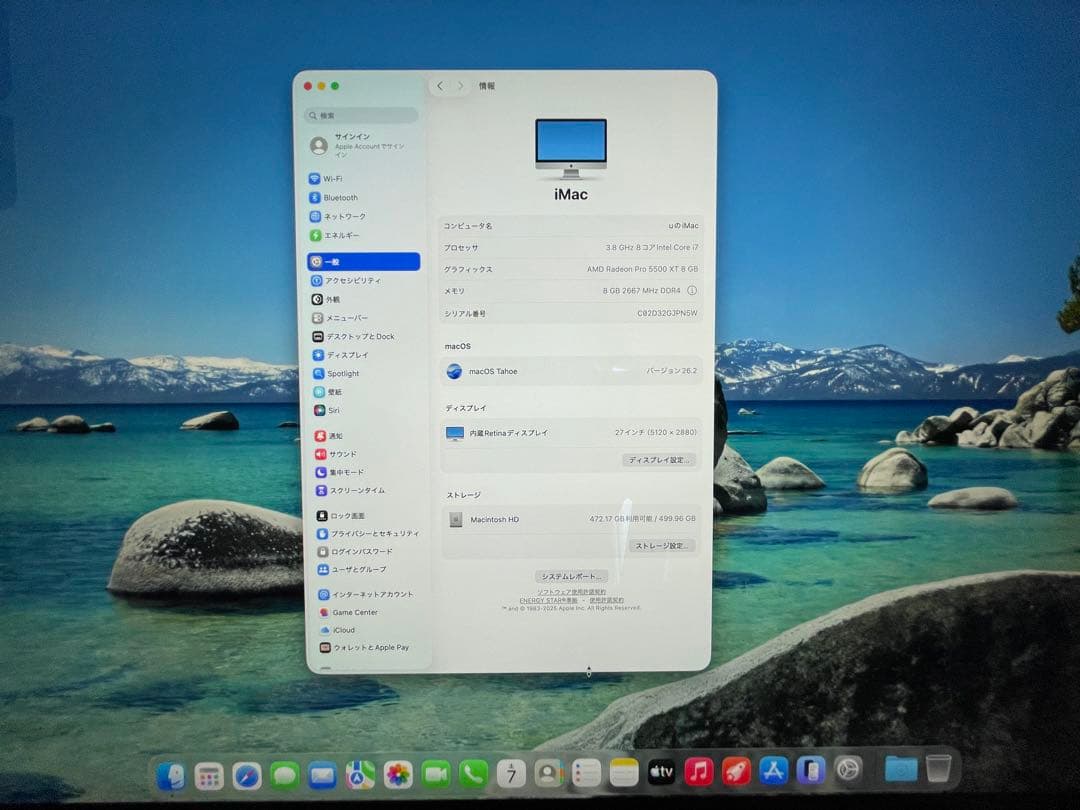Open the ソフトウェア使用許諾契約 link
The height and width of the screenshot is (810, 1080).
pyautogui.click(x=572, y=592)
